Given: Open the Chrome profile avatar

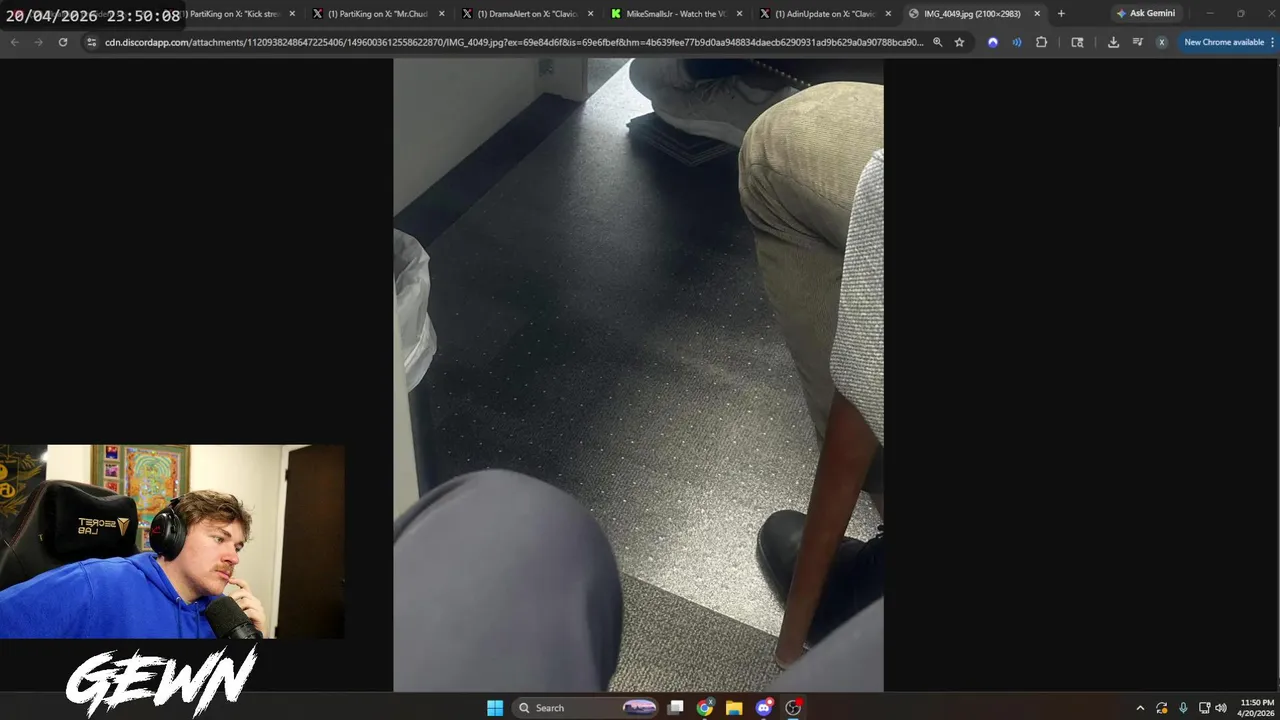Looking at the screenshot, I should (x=1161, y=42).
